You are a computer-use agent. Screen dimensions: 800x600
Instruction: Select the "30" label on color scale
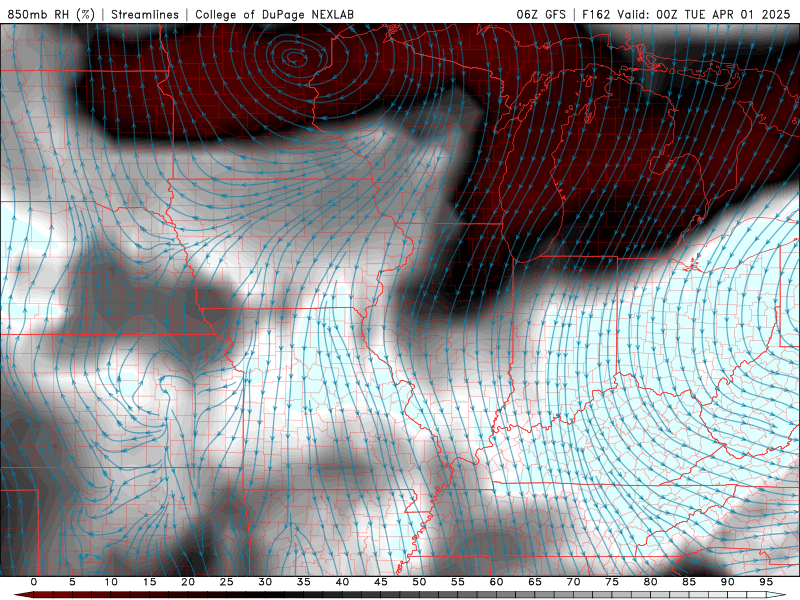265,582
